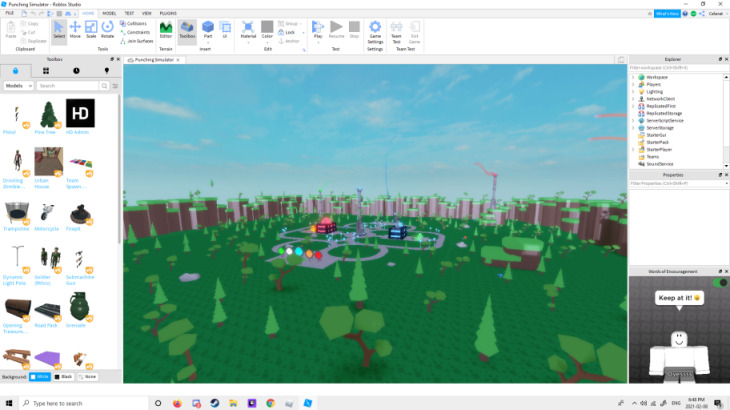Switch to the VIEW ribbon tab

pos(146,13)
